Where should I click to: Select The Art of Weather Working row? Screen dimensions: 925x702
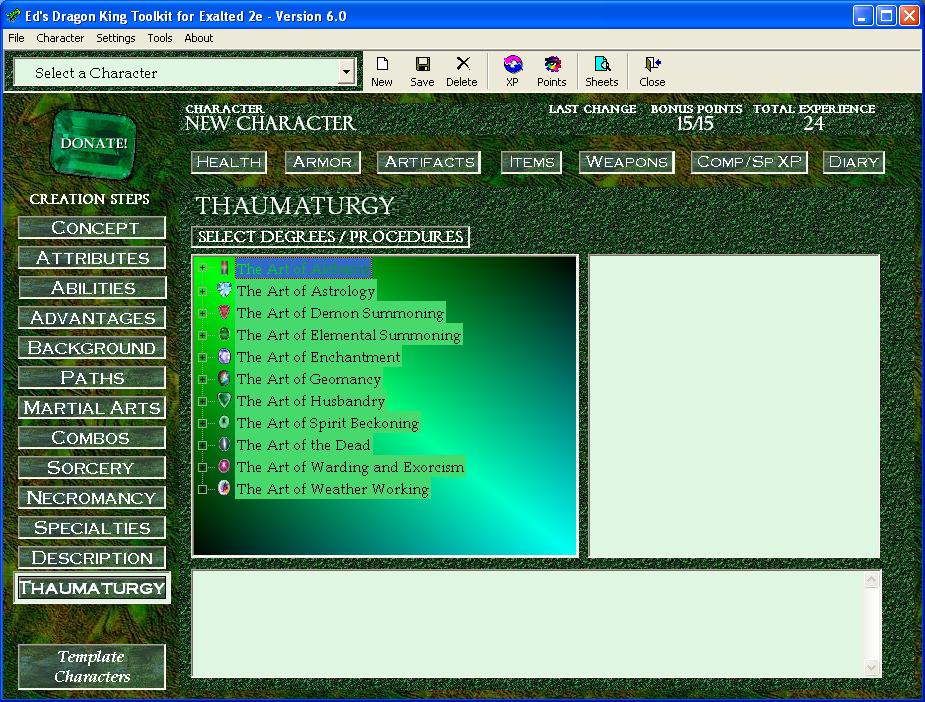coord(333,489)
